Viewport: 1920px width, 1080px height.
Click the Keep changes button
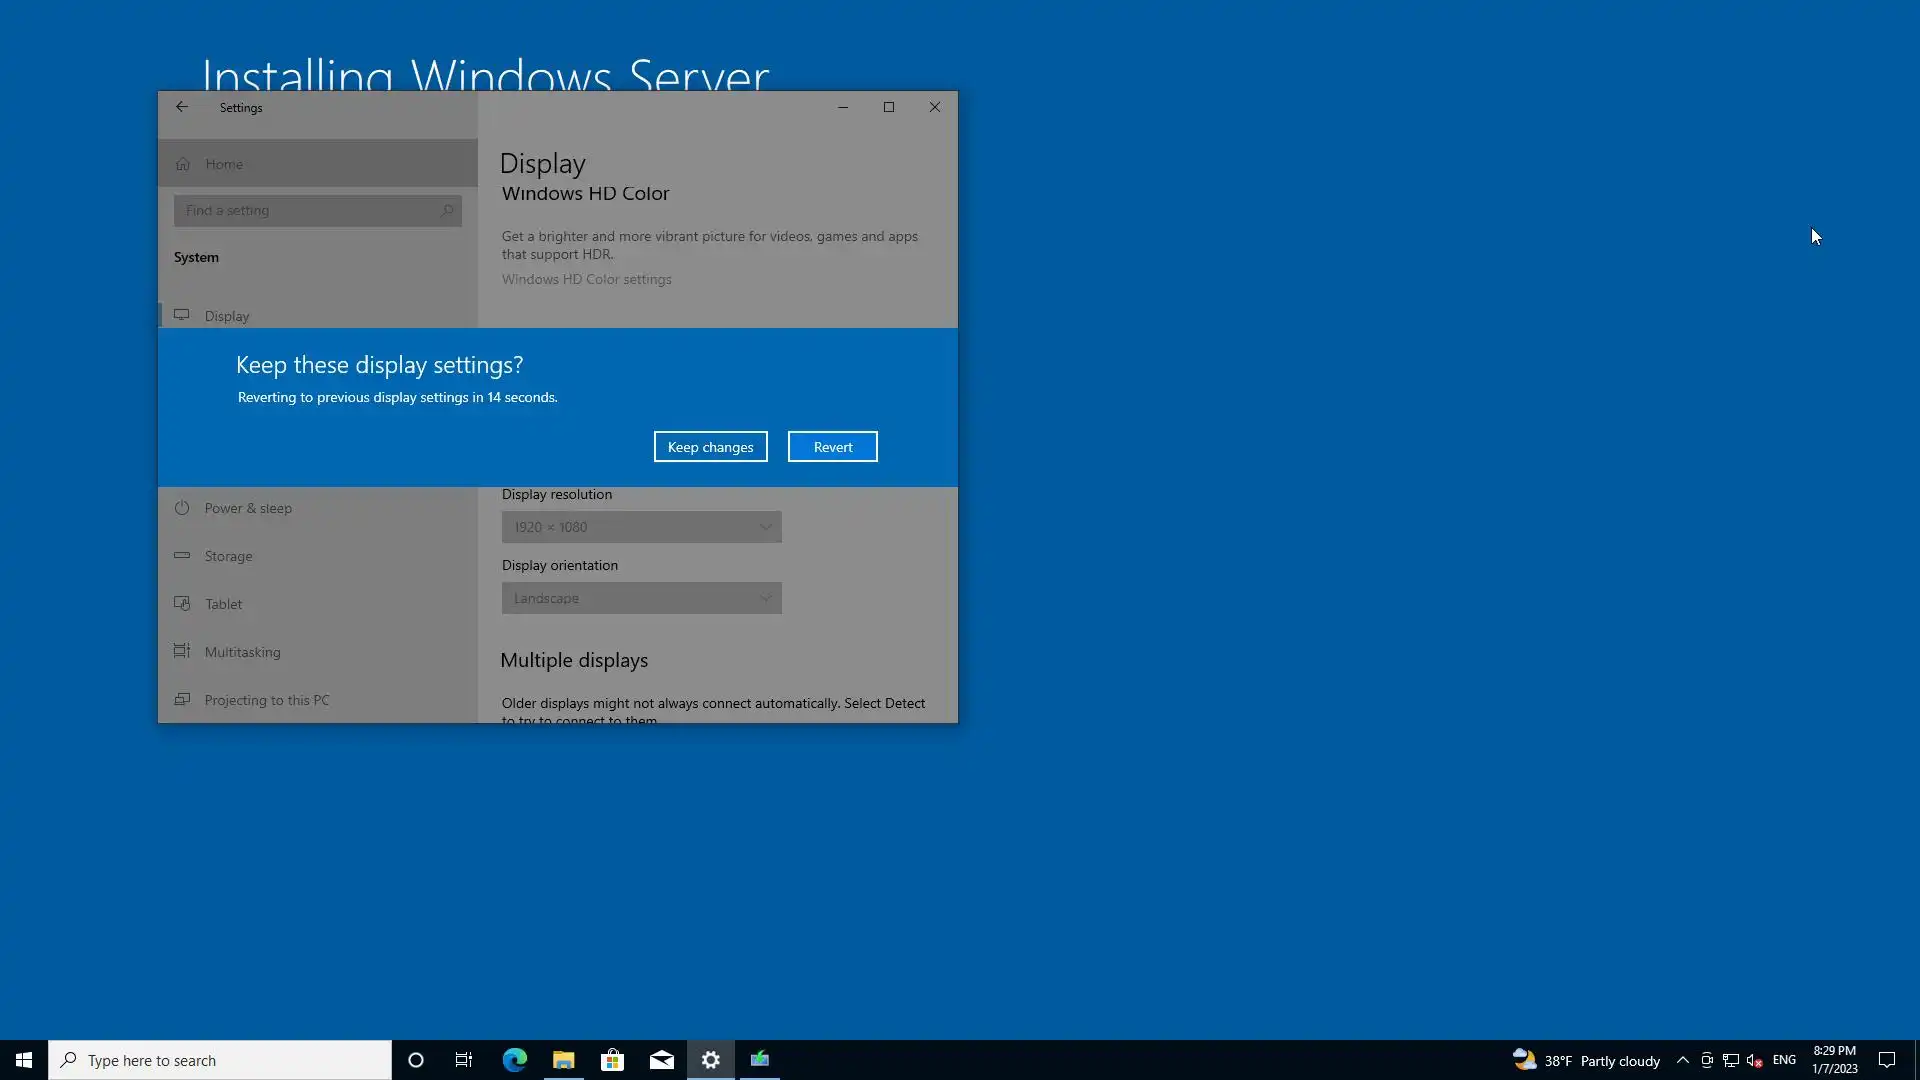710,447
